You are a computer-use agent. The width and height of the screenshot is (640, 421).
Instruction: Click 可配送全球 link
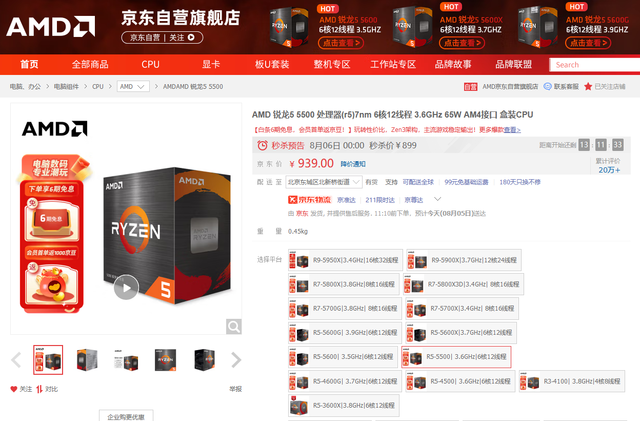tap(418, 182)
